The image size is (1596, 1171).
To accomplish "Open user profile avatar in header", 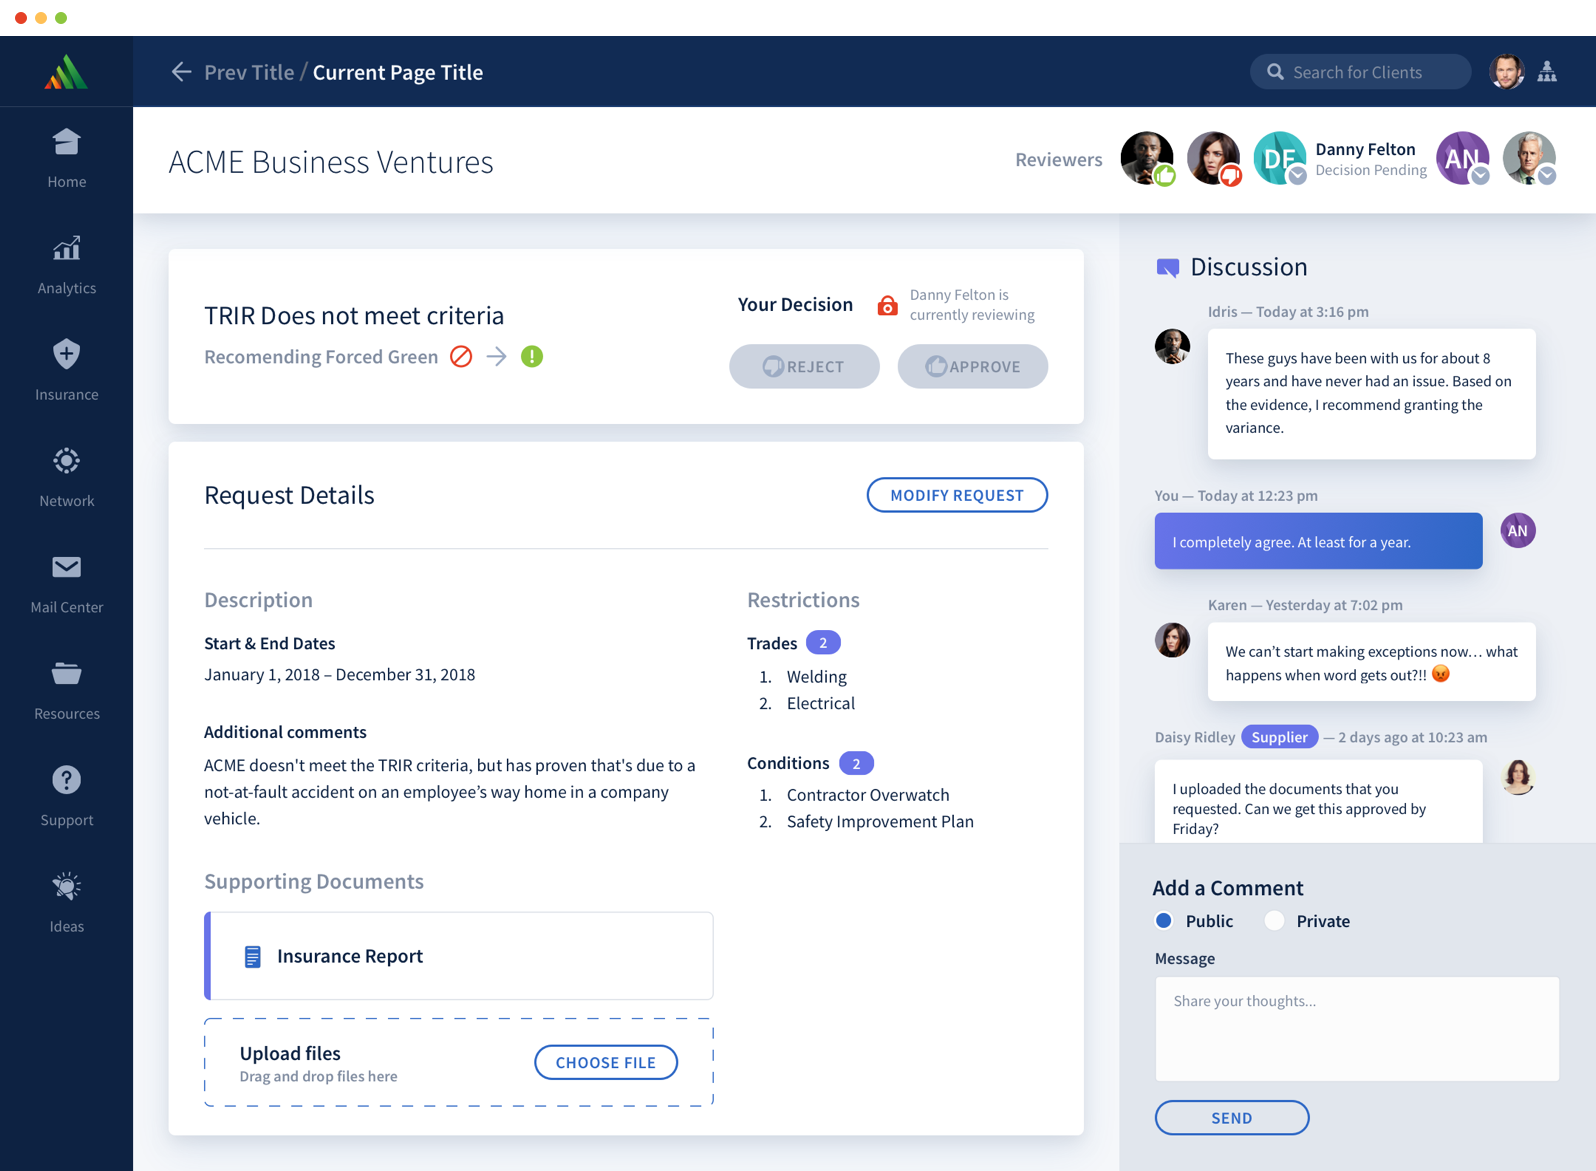I will click(1506, 72).
